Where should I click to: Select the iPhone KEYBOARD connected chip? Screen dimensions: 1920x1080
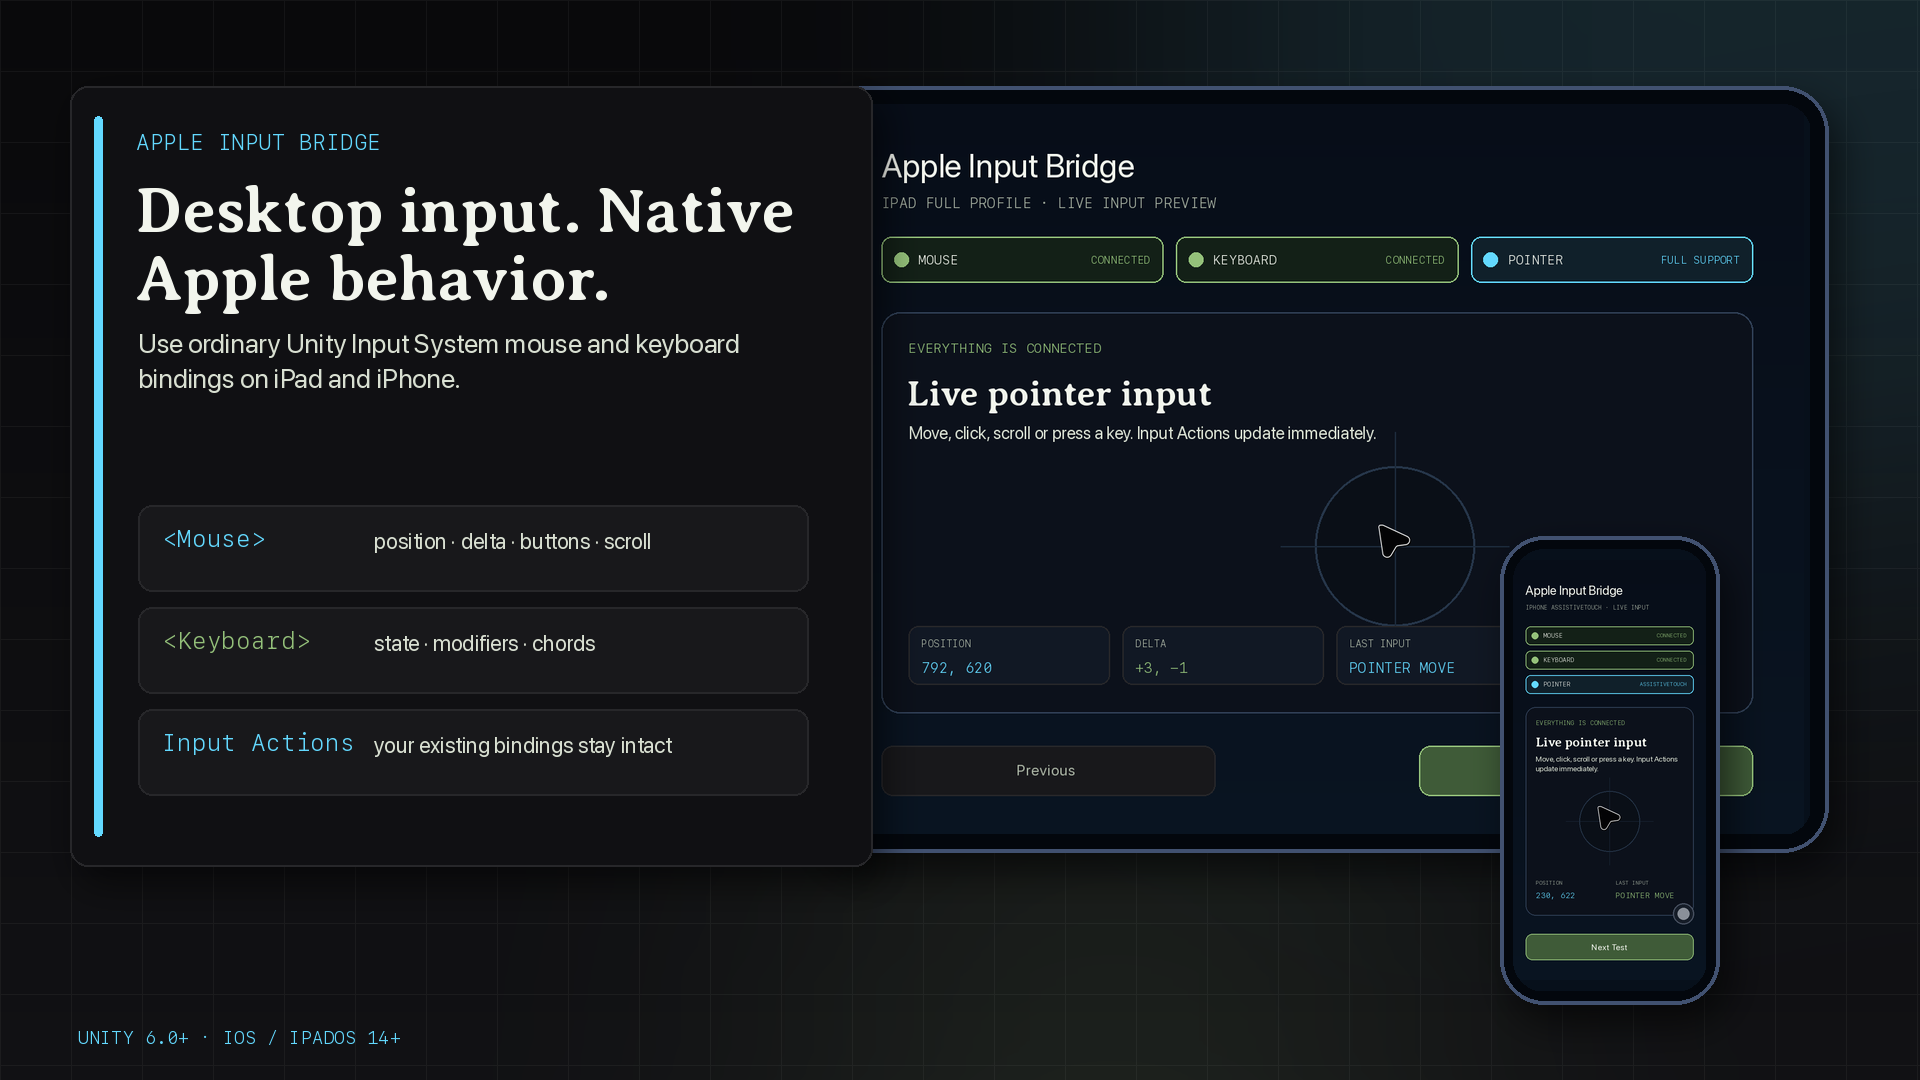tap(1609, 660)
